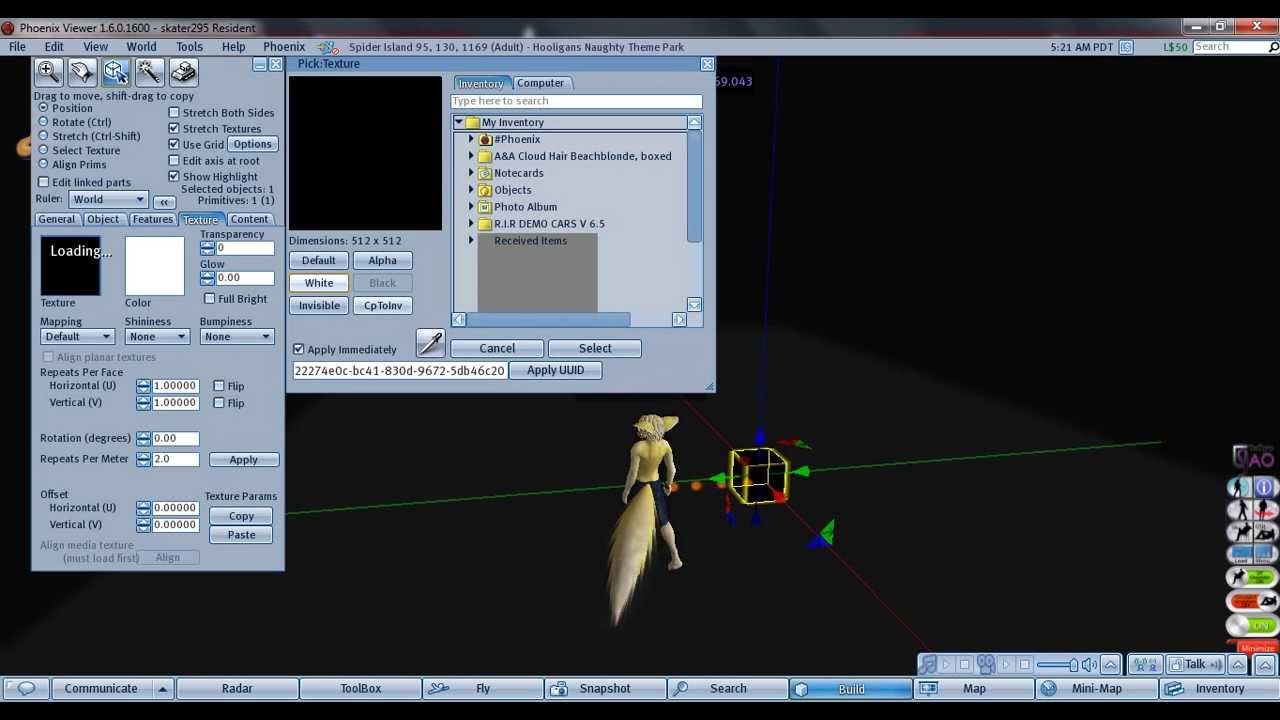Switch to the Computer tab in texture picker

[x=540, y=83]
